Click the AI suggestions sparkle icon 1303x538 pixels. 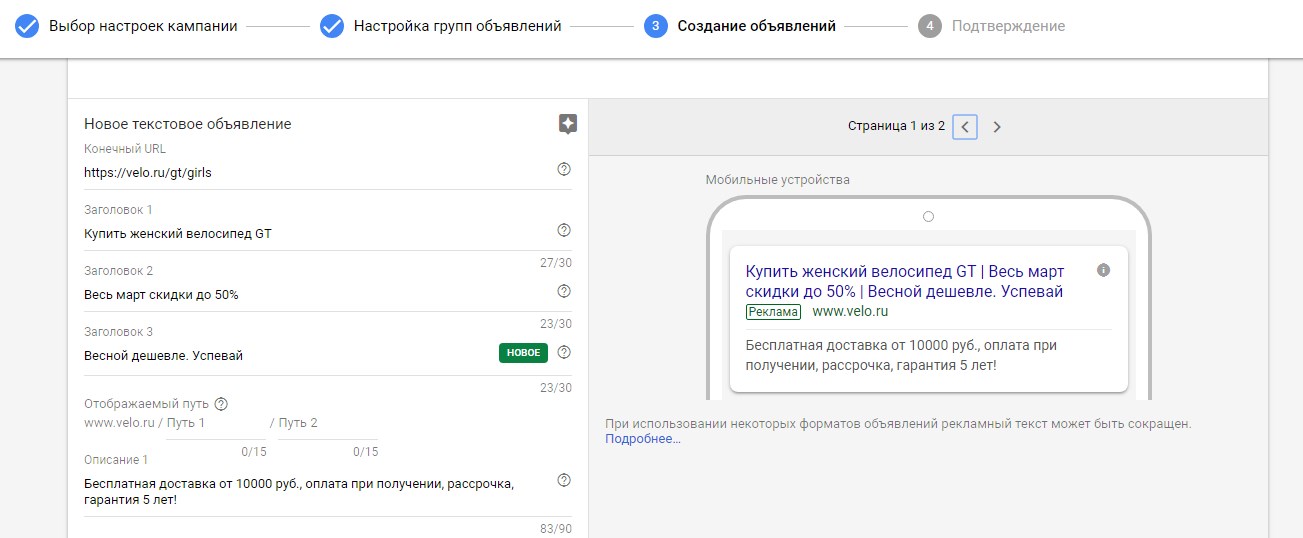tap(568, 124)
